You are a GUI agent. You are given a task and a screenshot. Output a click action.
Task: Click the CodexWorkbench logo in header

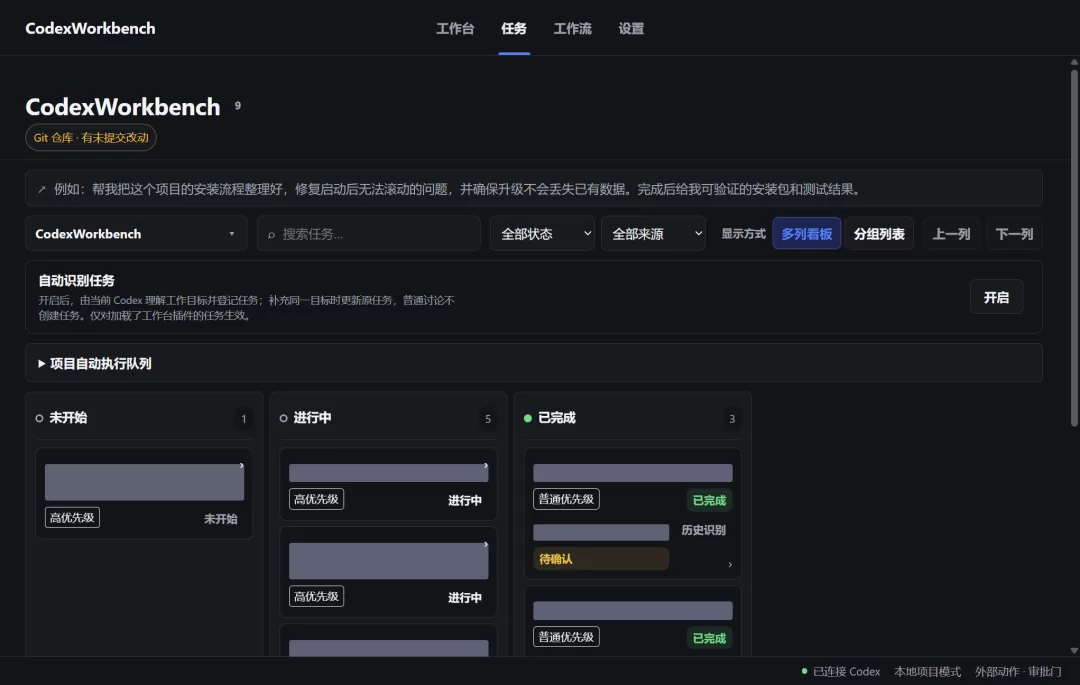[x=90, y=29]
